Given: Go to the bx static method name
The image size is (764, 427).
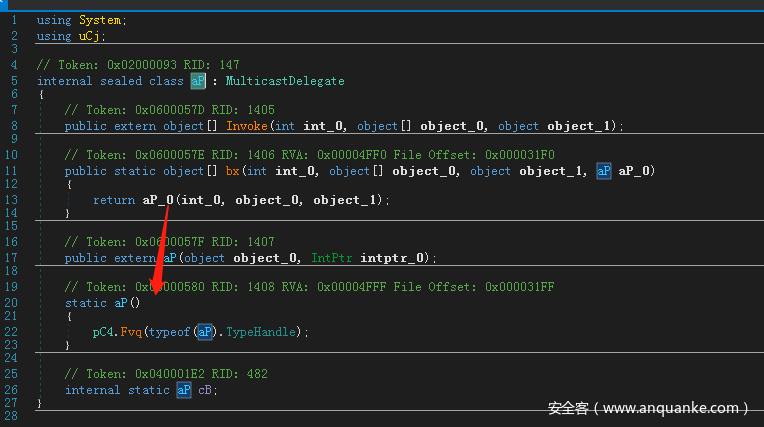Looking at the screenshot, I should [x=234, y=171].
